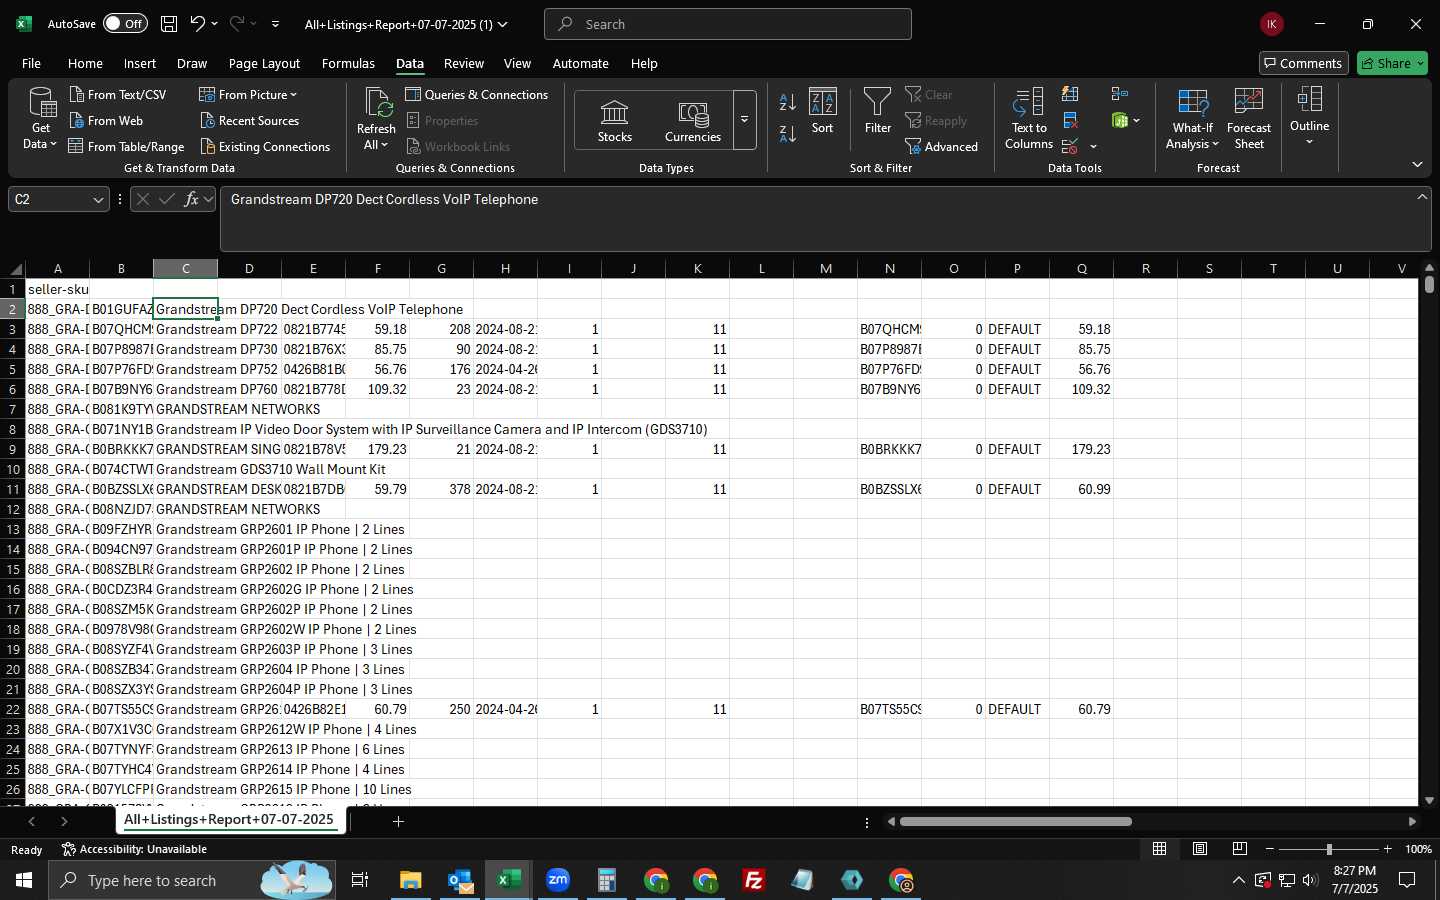Import data From Web
This screenshot has height=900, width=1440.
pyautogui.click(x=106, y=120)
